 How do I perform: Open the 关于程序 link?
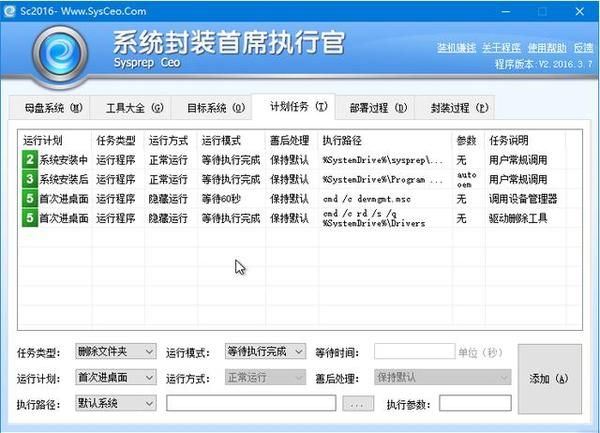click(501, 47)
